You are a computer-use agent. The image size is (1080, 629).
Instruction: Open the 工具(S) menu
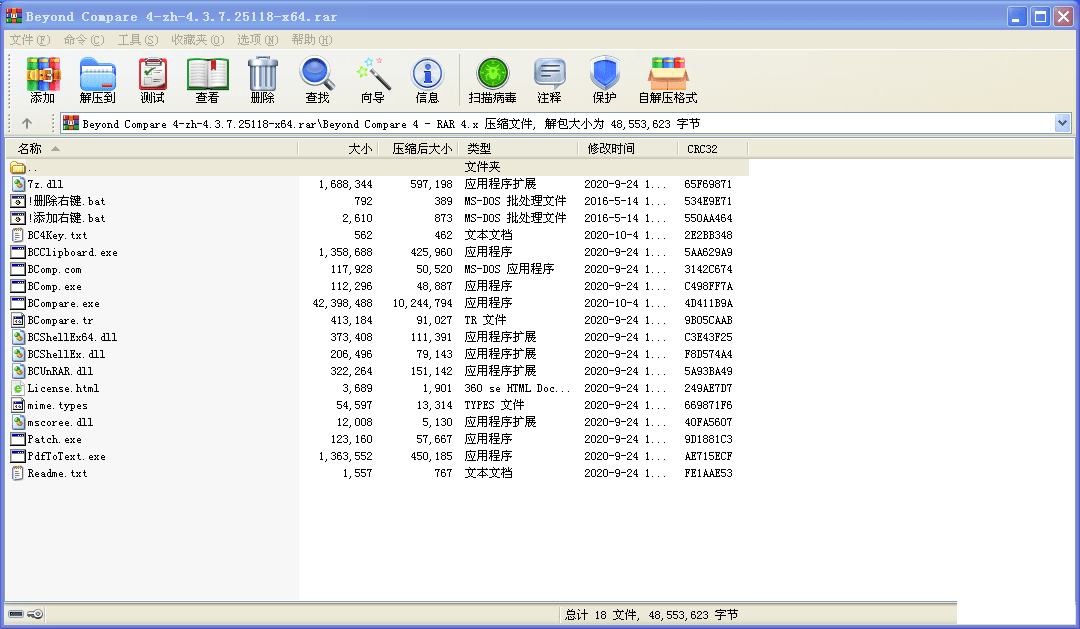(x=138, y=40)
